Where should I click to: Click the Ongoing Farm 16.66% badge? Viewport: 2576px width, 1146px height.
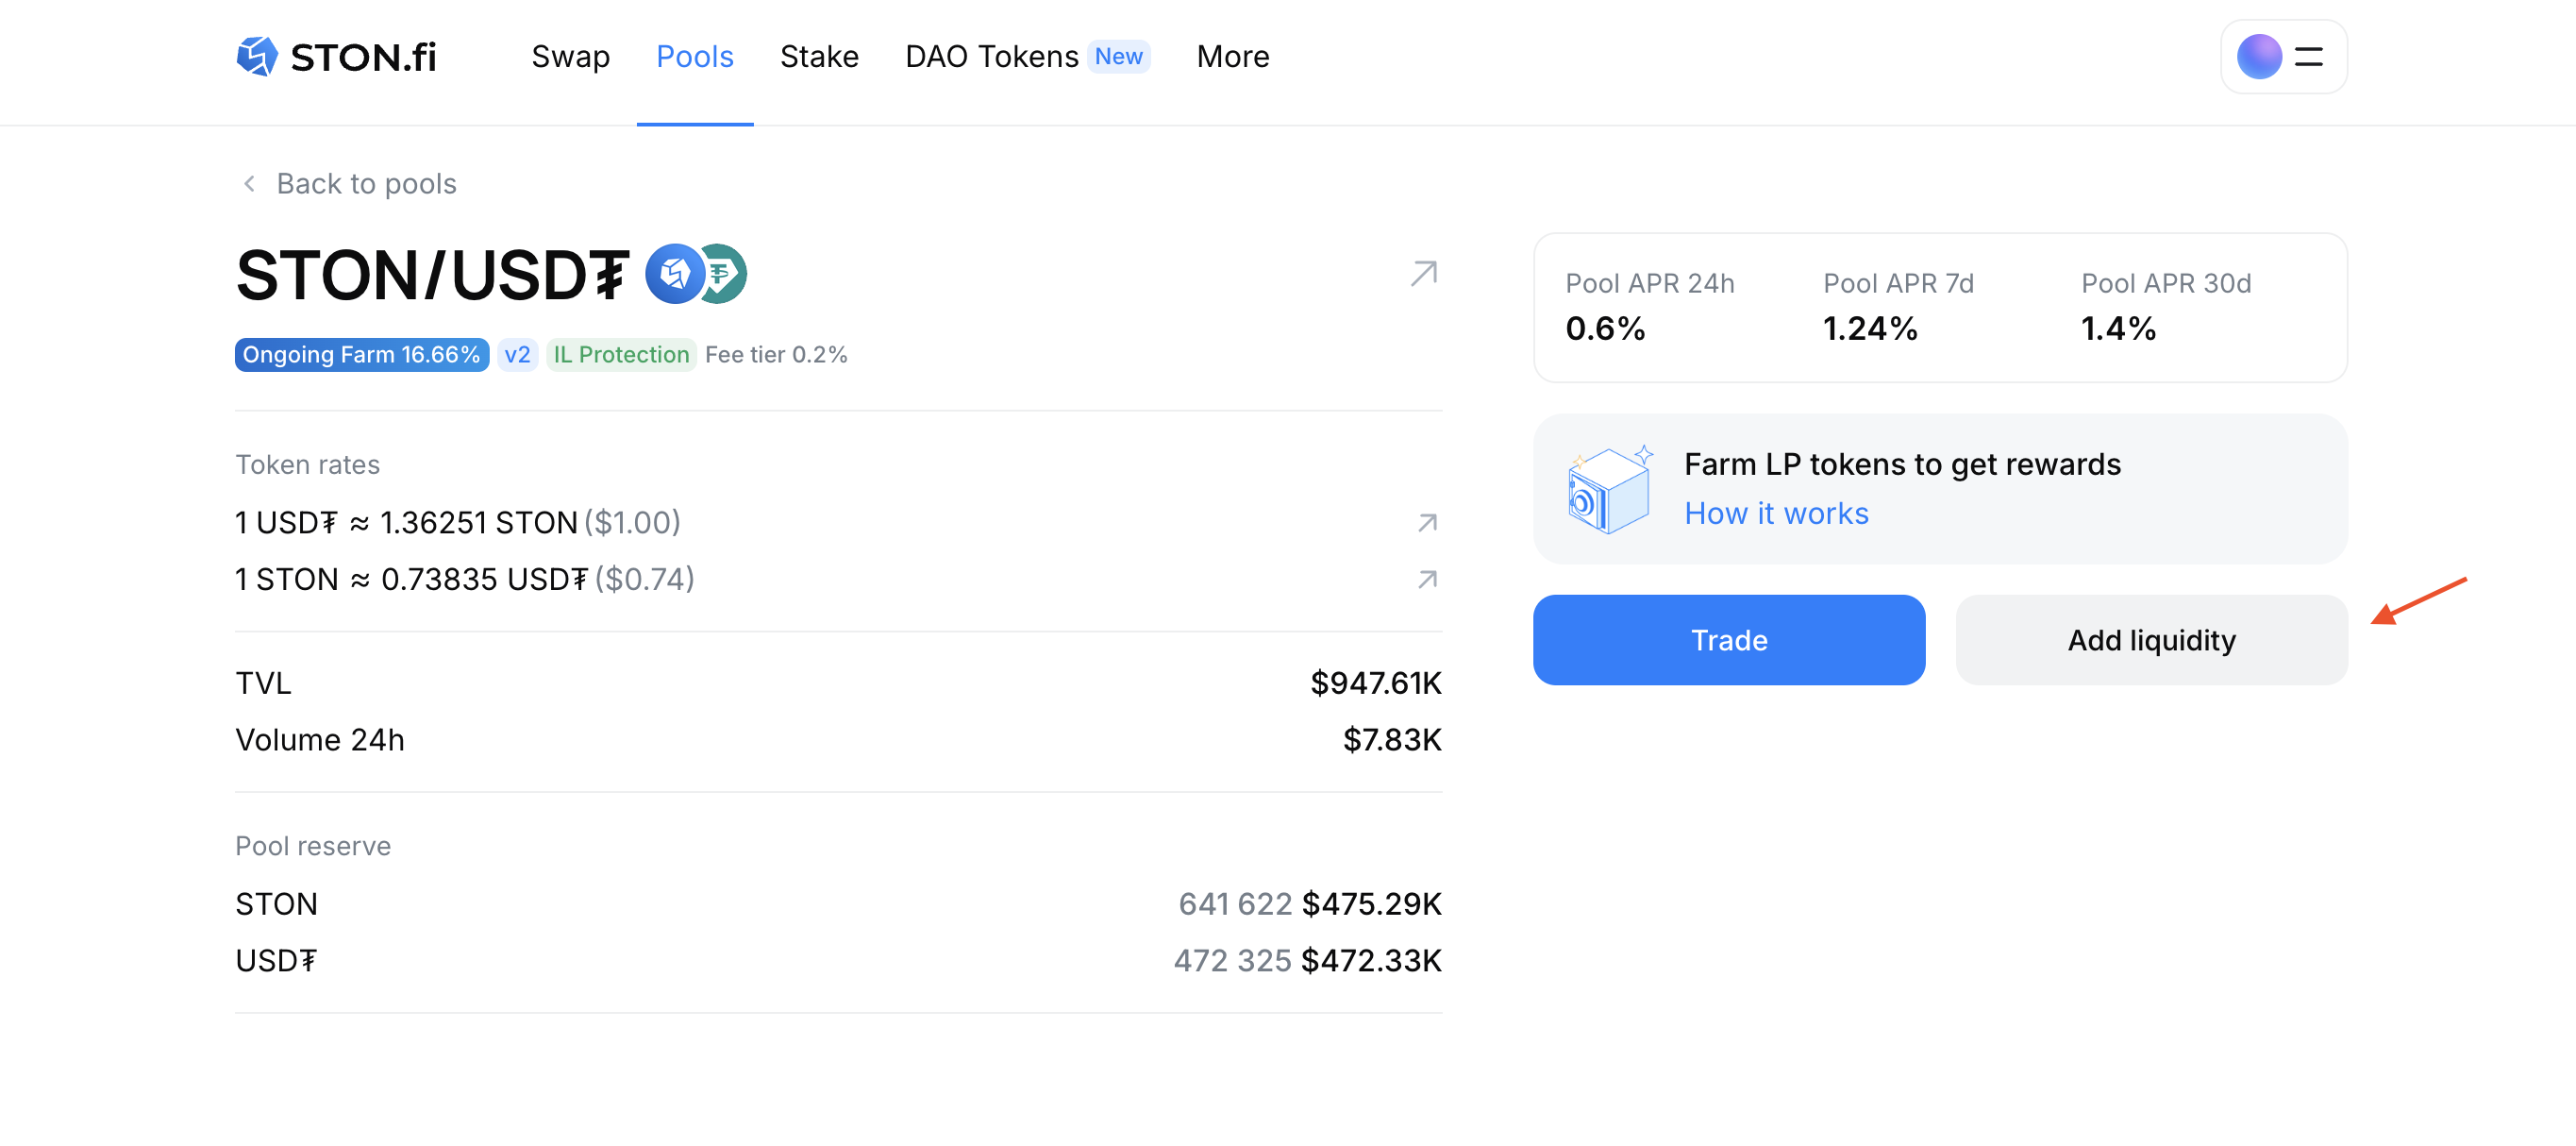click(361, 355)
